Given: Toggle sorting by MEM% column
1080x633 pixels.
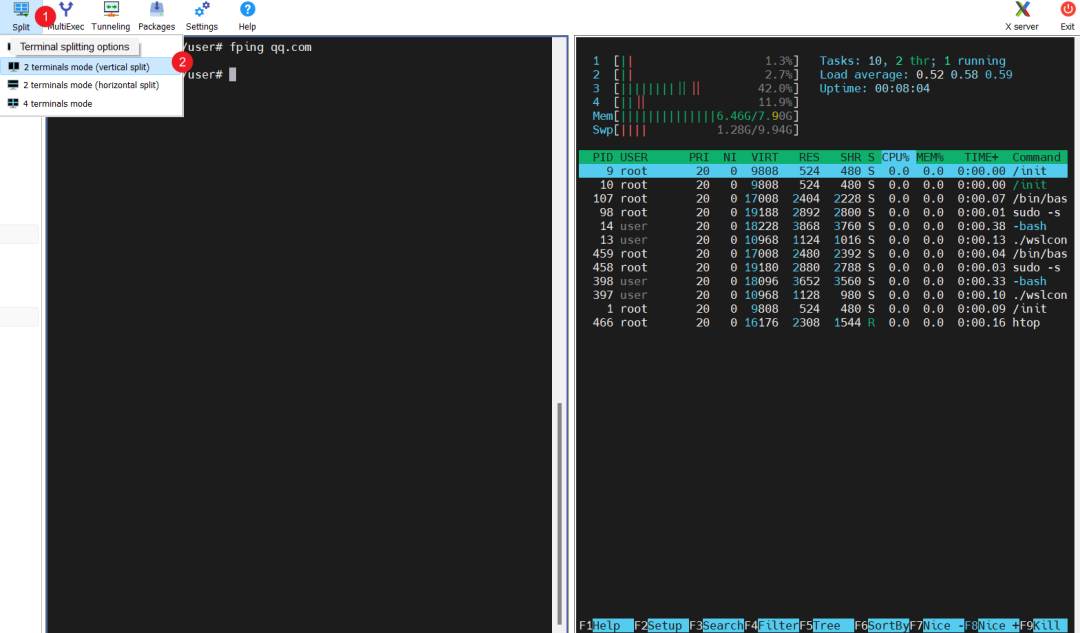Looking at the screenshot, I should pos(931,156).
